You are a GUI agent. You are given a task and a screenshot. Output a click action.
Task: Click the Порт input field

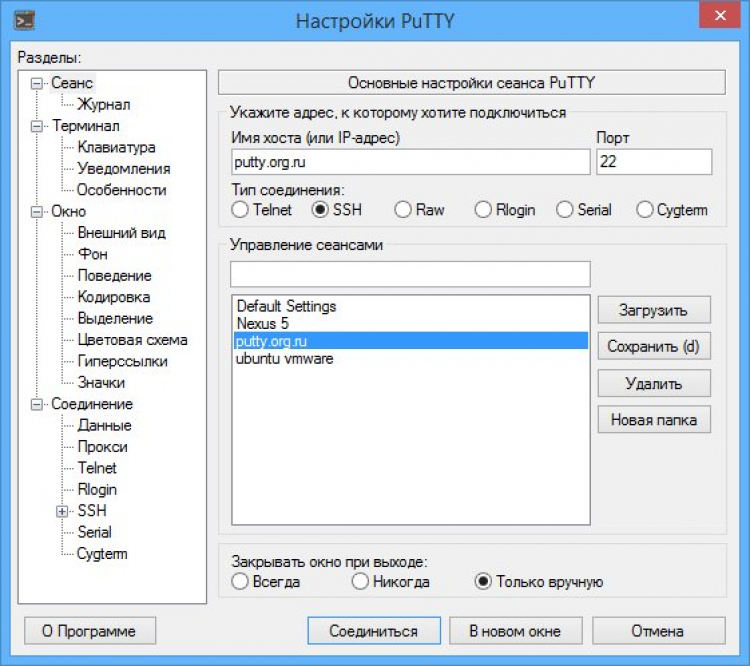(x=654, y=162)
